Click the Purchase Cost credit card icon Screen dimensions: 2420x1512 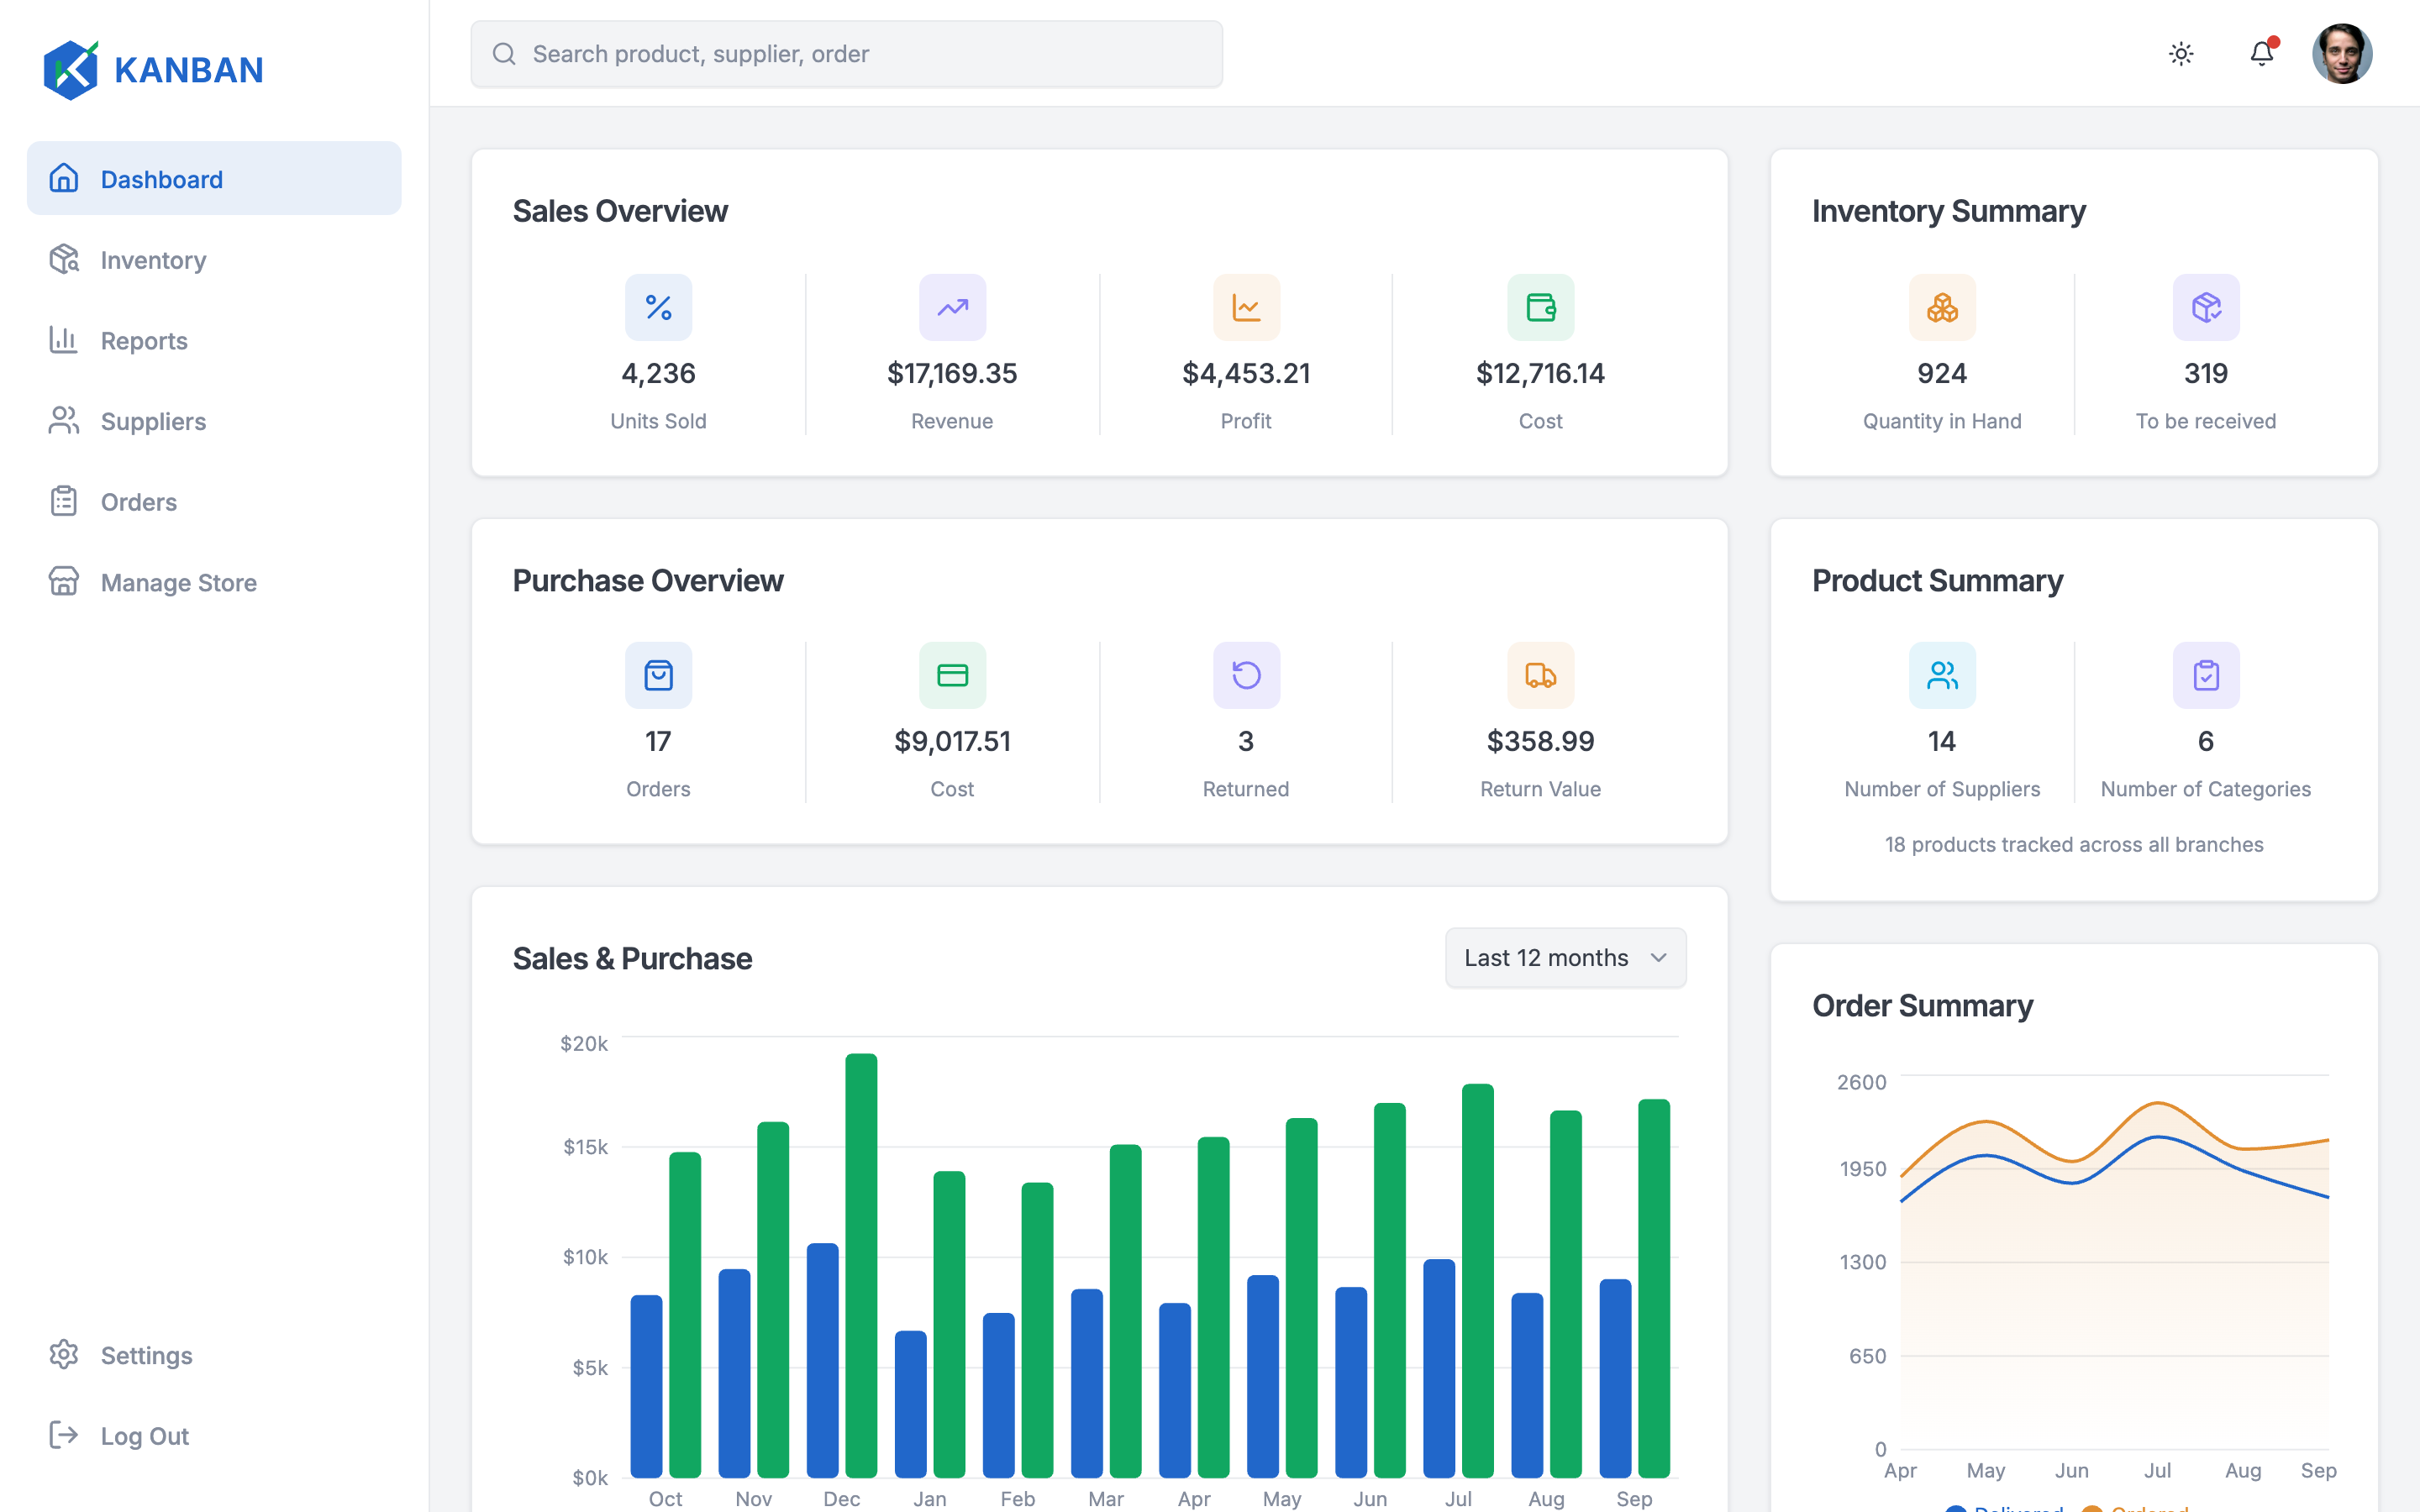[952, 675]
